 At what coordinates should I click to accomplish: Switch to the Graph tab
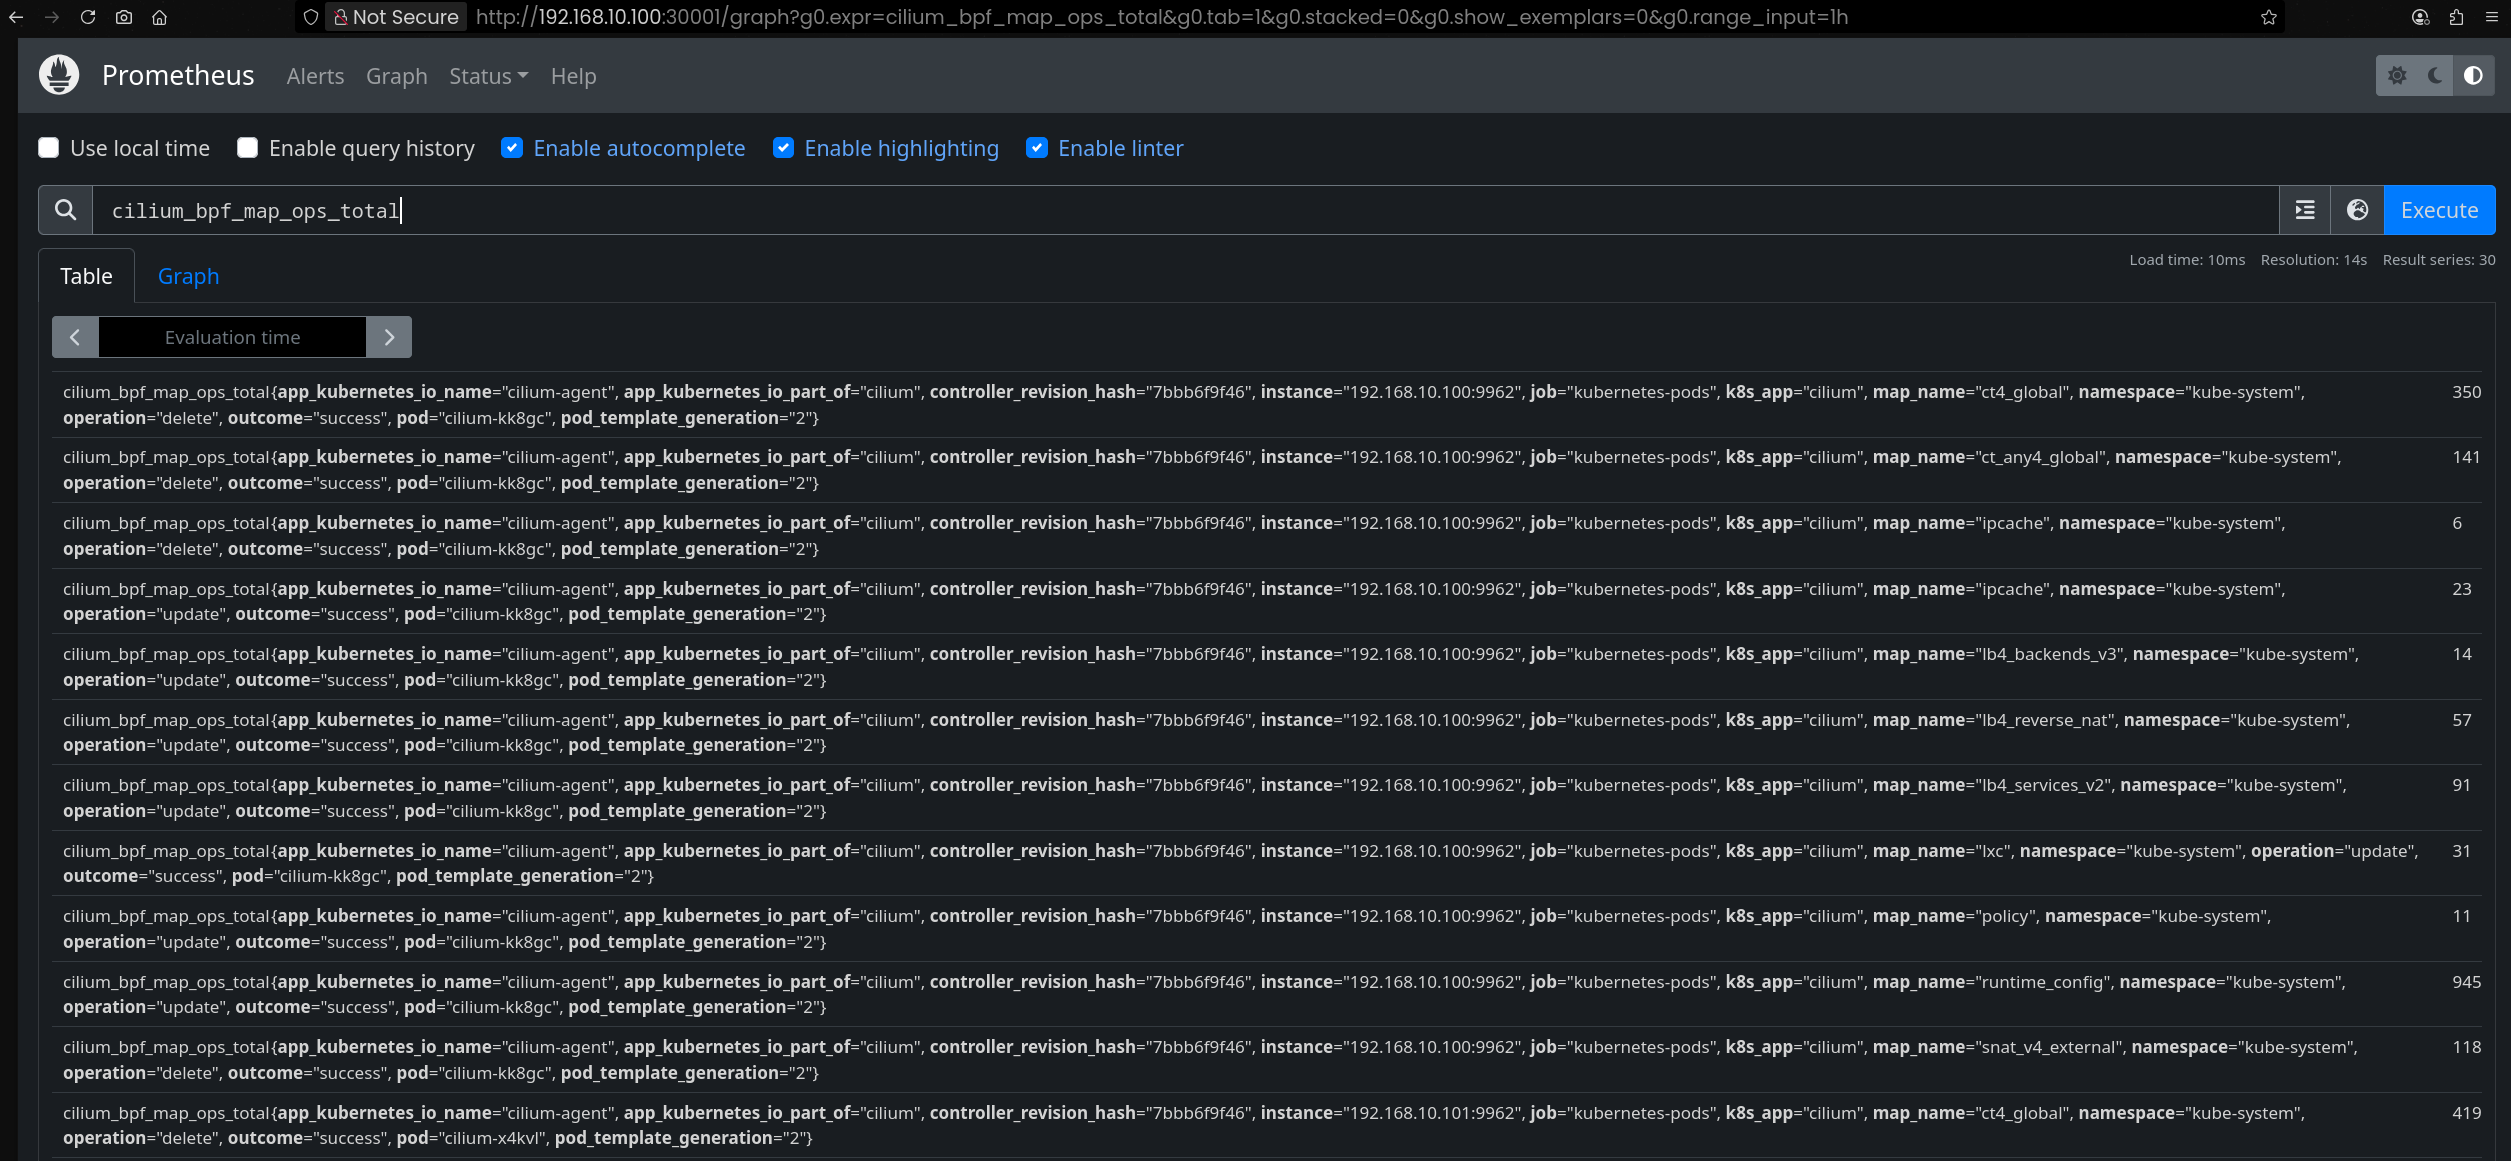pos(188,276)
